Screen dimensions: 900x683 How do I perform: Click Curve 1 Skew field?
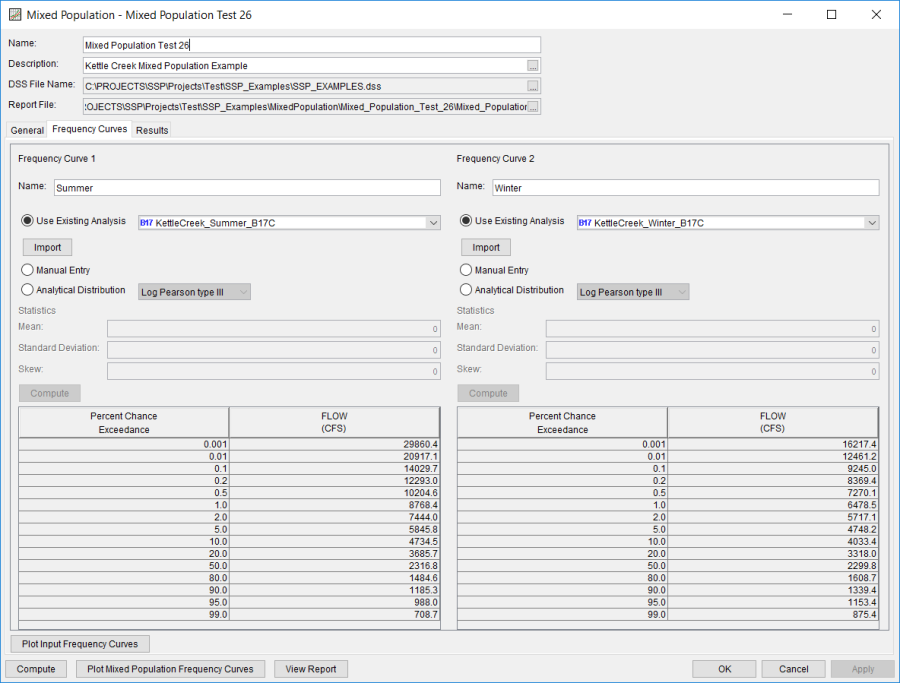274,371
